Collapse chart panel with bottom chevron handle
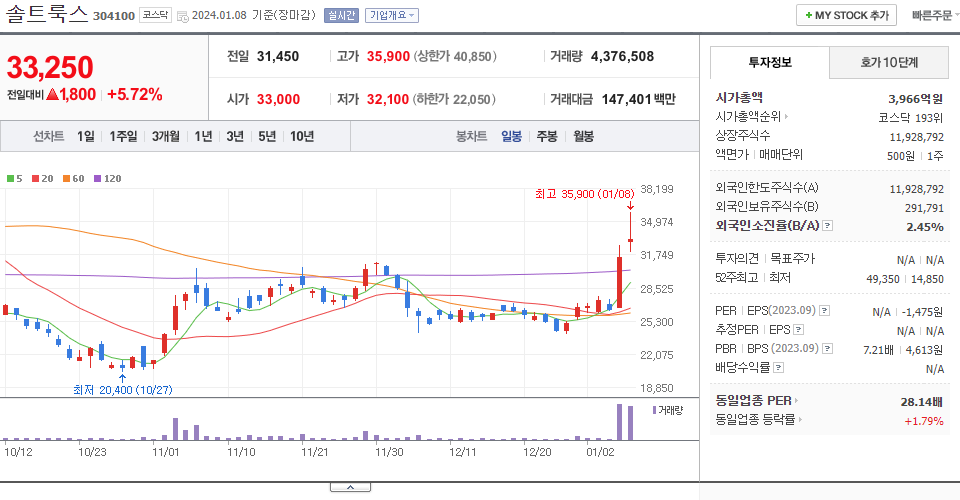 point(350,487)
